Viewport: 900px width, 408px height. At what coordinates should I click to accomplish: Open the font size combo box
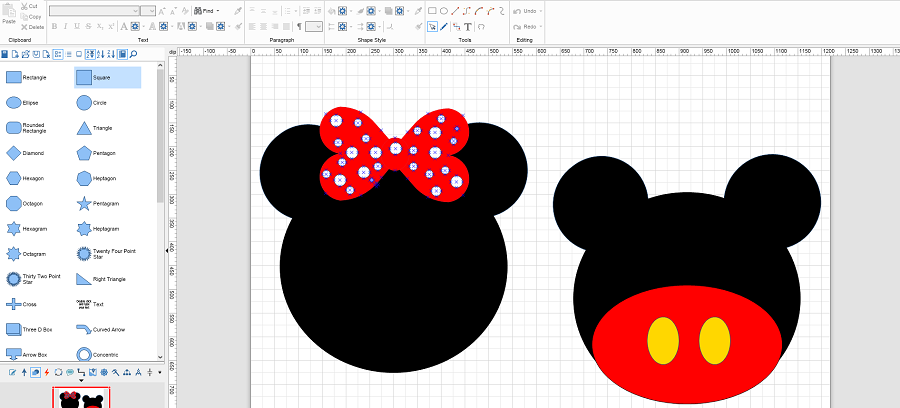click(x=148, y=11)
